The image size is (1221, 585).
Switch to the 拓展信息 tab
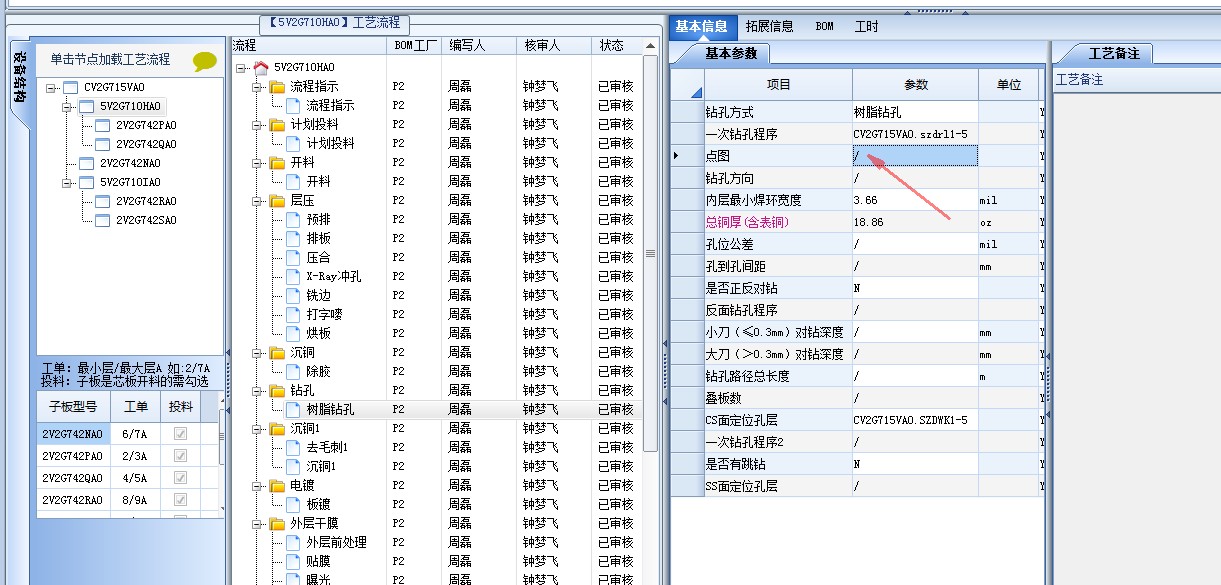[x=769, y=27]
